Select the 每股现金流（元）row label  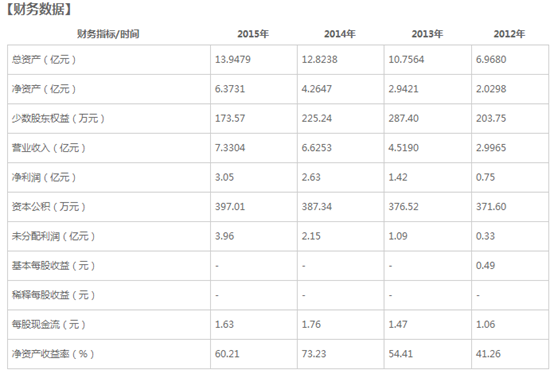tap(49, 324)
